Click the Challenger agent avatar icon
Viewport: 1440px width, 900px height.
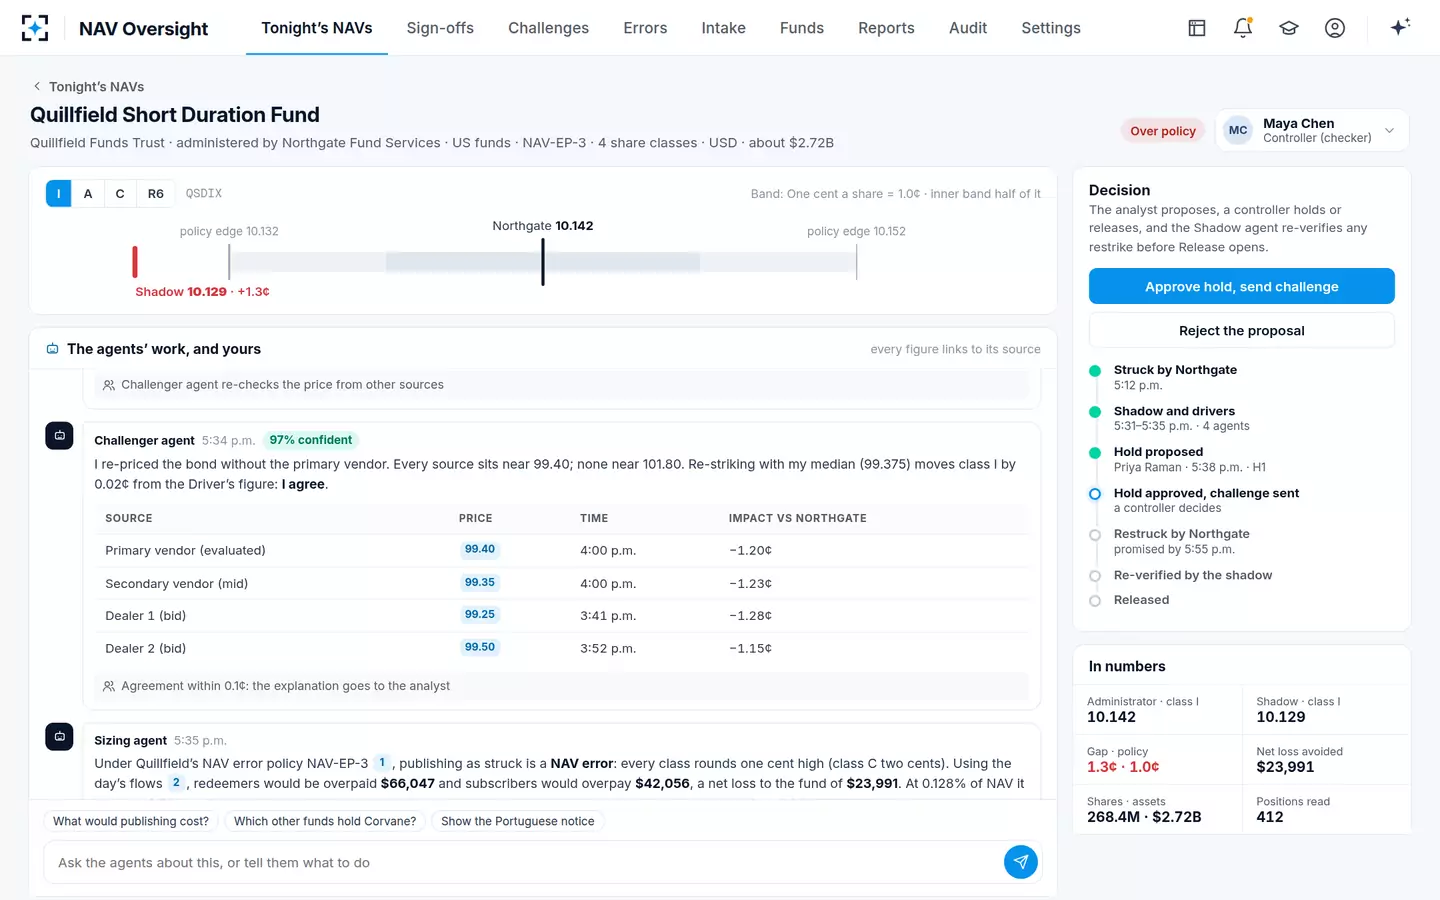[x=59, y=436]
